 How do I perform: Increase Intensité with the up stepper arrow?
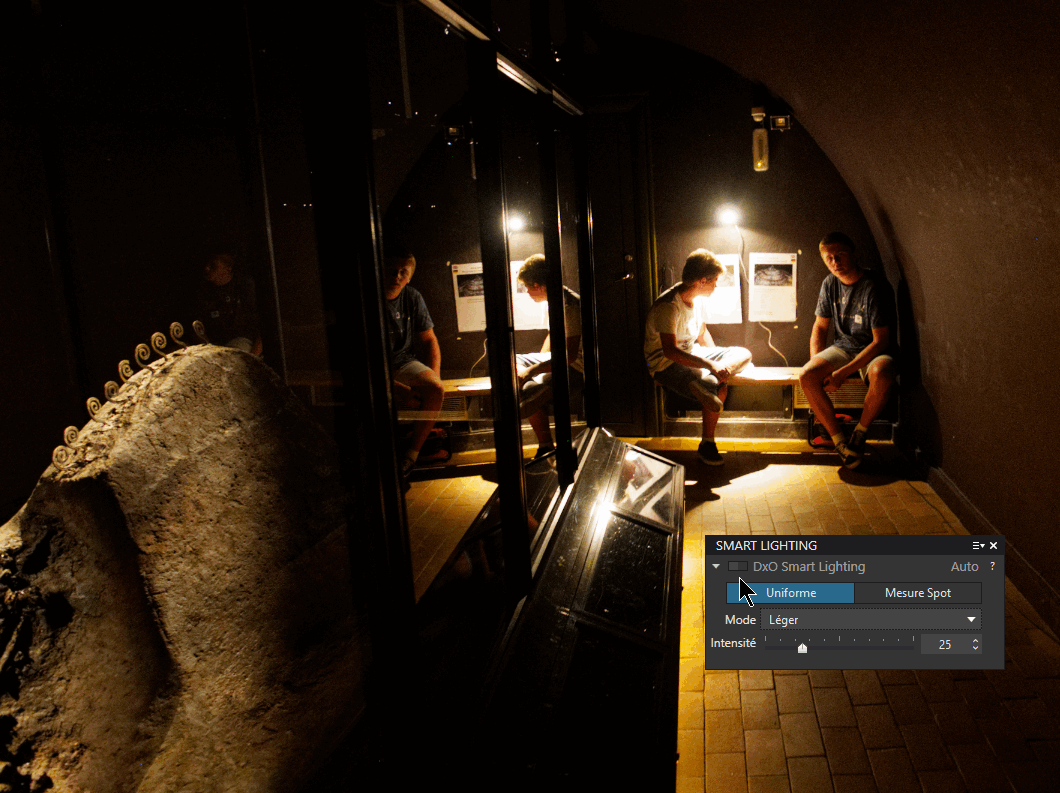975,640
